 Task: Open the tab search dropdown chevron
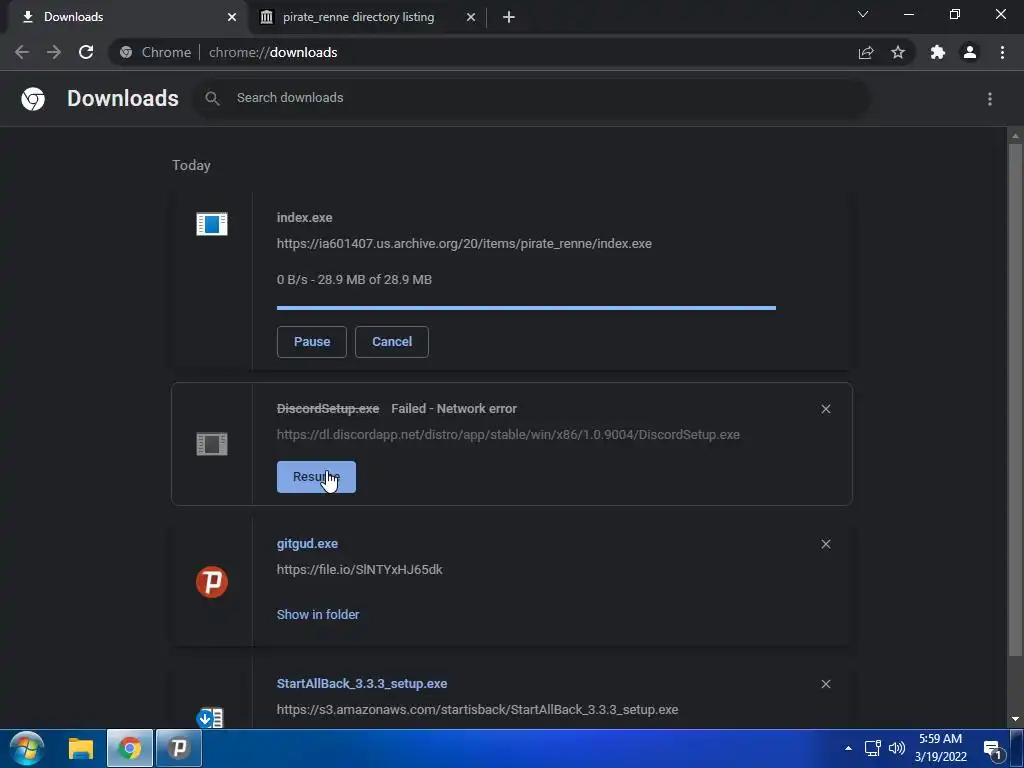[x=863, y=14]
